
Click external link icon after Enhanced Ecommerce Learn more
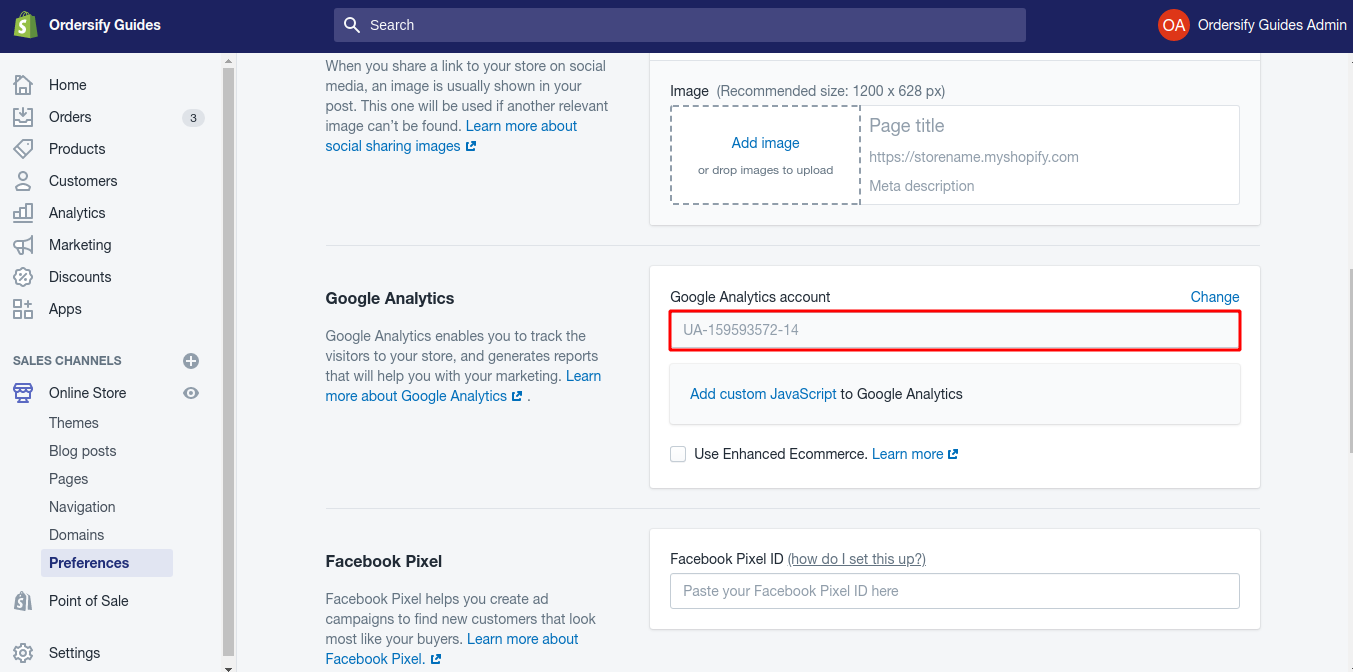click(x=953, y=454)
